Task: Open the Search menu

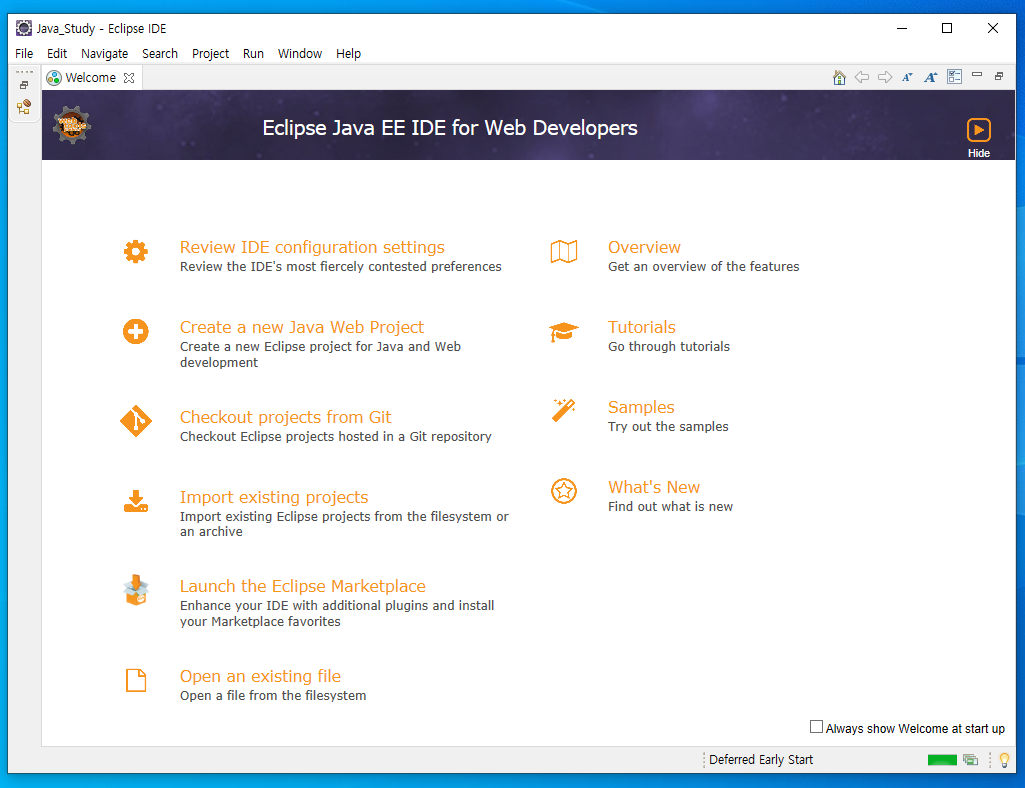Action: (x=160, y=54)
